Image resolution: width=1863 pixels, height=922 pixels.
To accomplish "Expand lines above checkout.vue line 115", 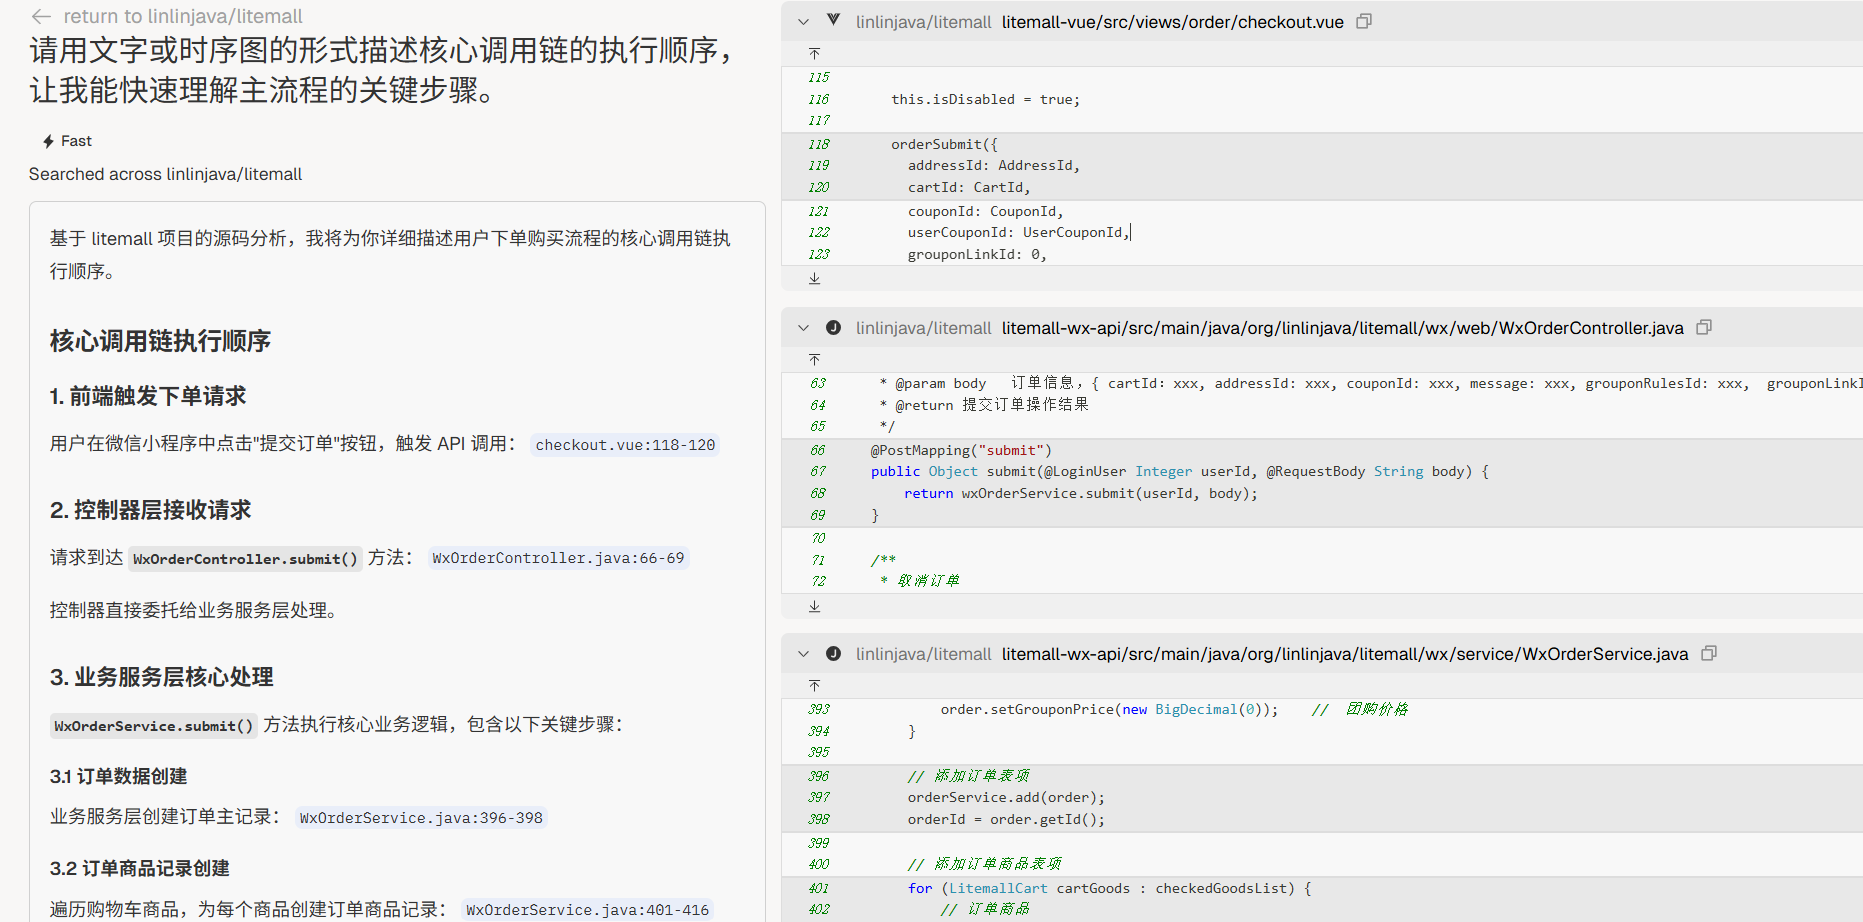I will tap(814, 53).
